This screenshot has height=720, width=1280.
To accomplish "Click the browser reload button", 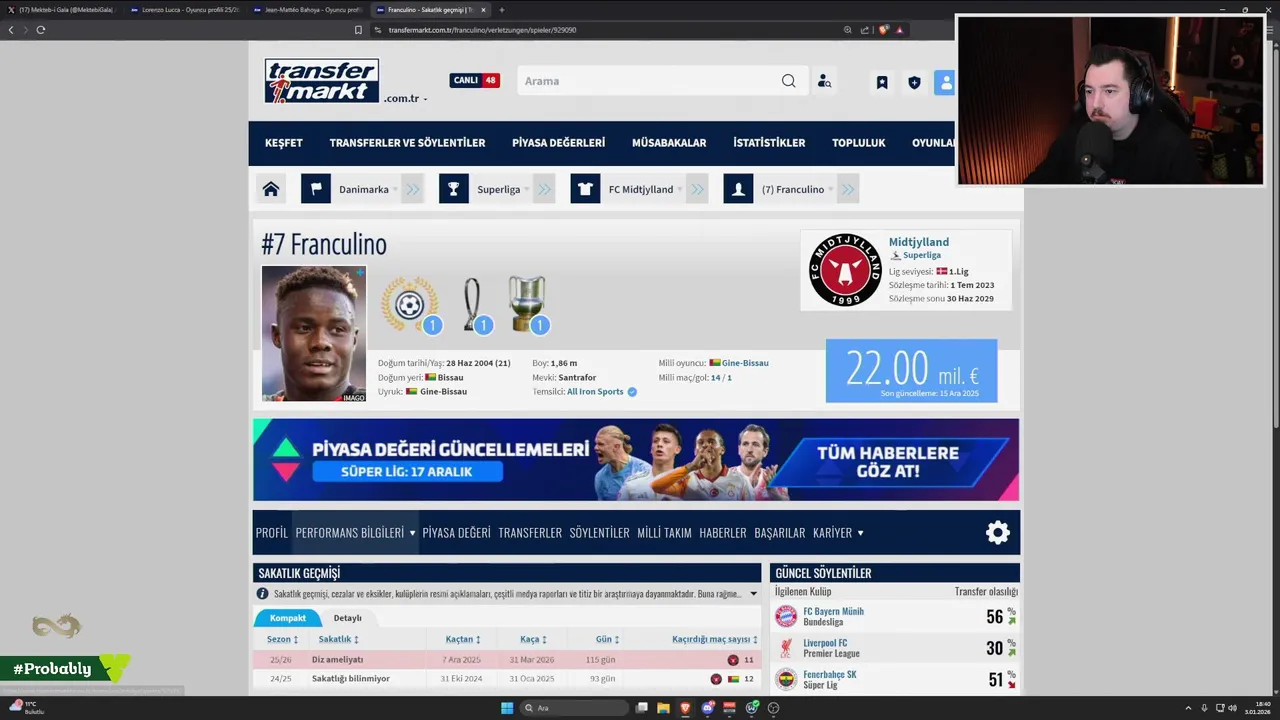I will (x=40, y=30).
